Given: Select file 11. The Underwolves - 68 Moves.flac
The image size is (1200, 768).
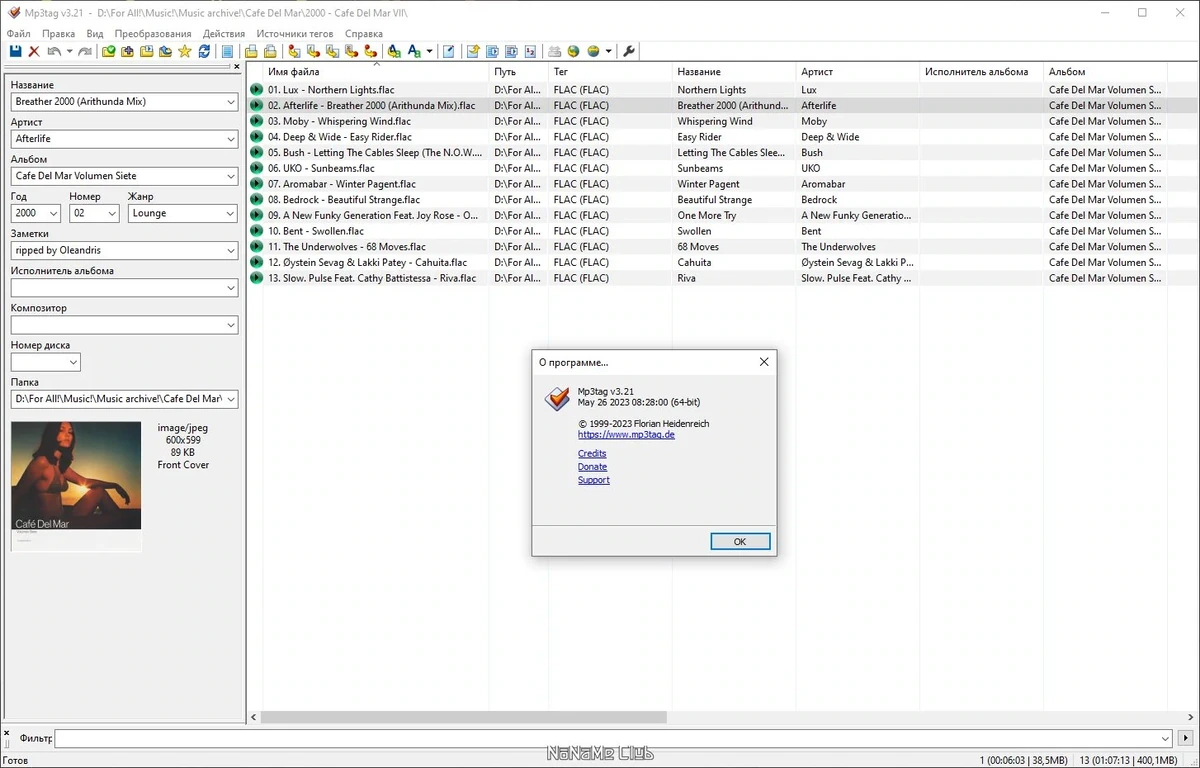Looking at the screenshot, I should [347, 247].
